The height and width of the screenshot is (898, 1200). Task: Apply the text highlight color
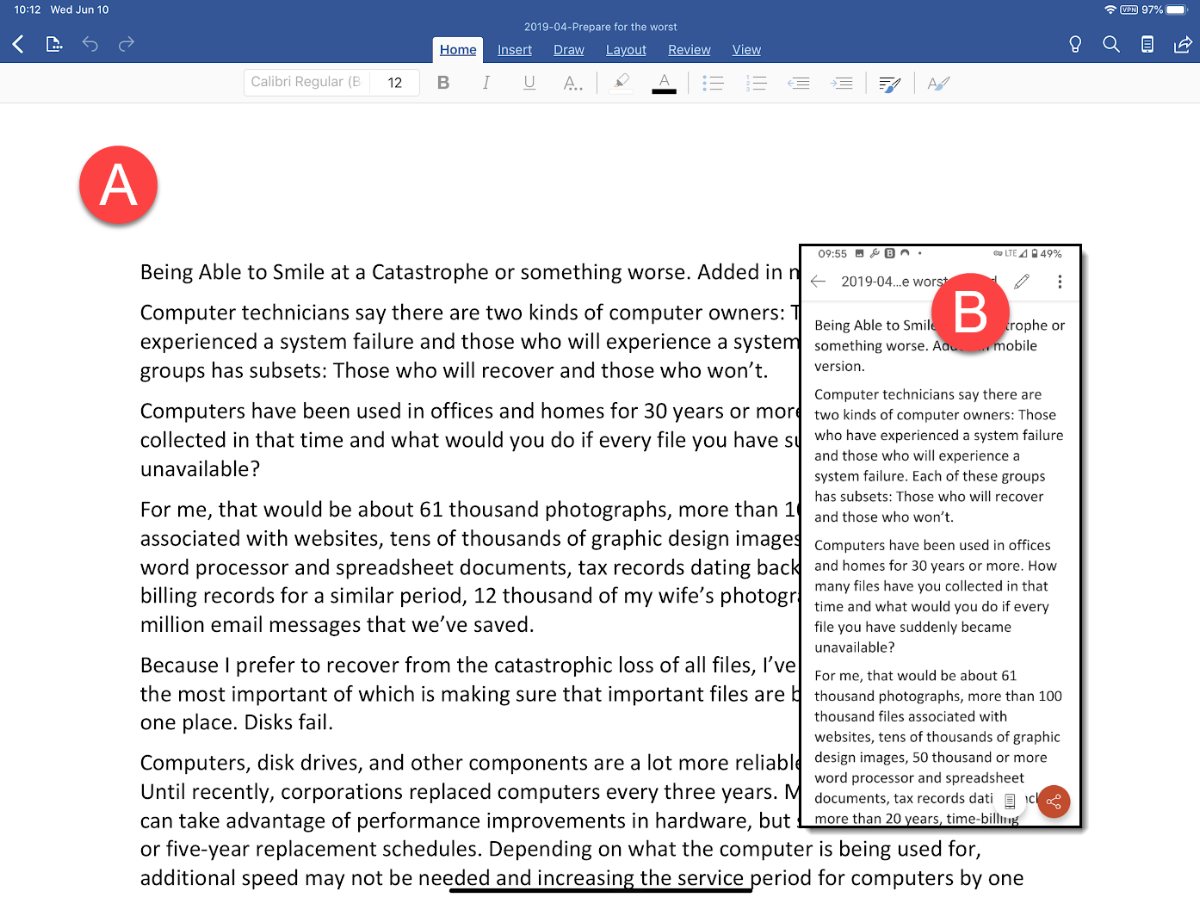tap(621, 83)
